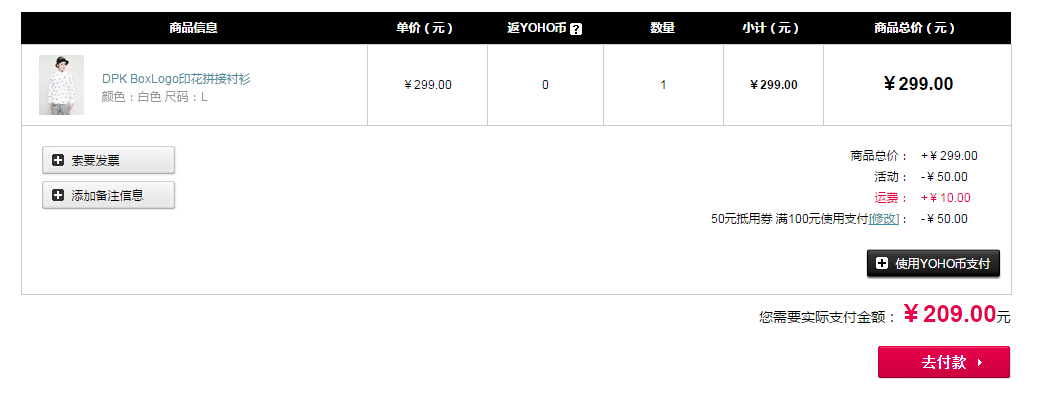Click the 商品信息 column header
Image resolution: width=1038 pixels, height=394 pixels.
(x=193, y=28)
